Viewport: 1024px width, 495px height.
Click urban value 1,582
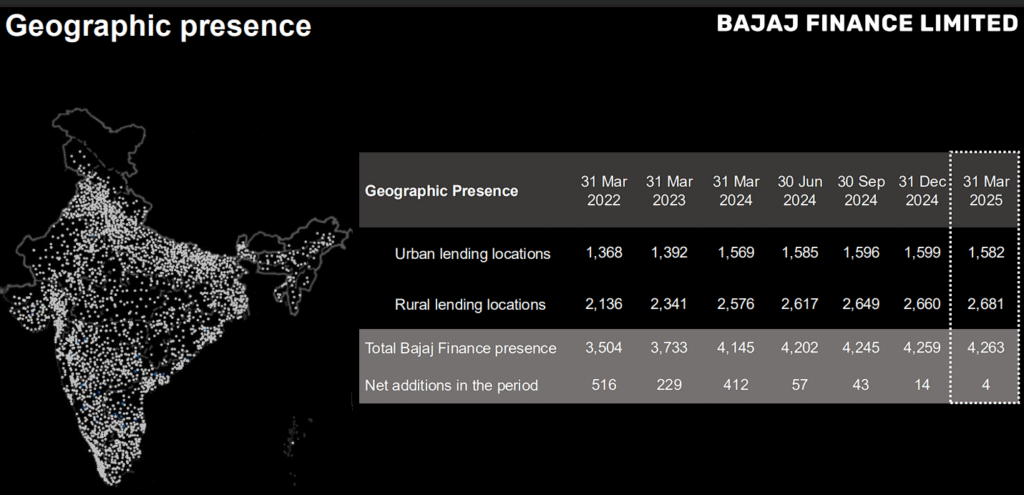click(x=986, y=253)
